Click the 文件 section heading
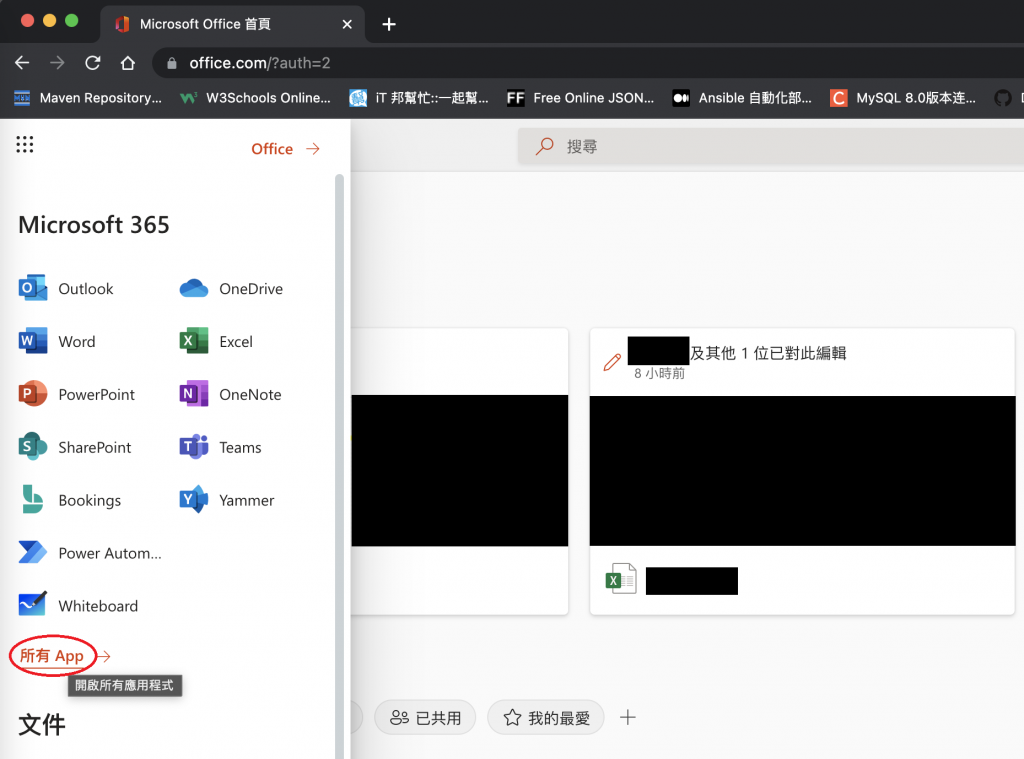Image resolution: width=1024 pixels, height=759 pixels. coord(42,724)
